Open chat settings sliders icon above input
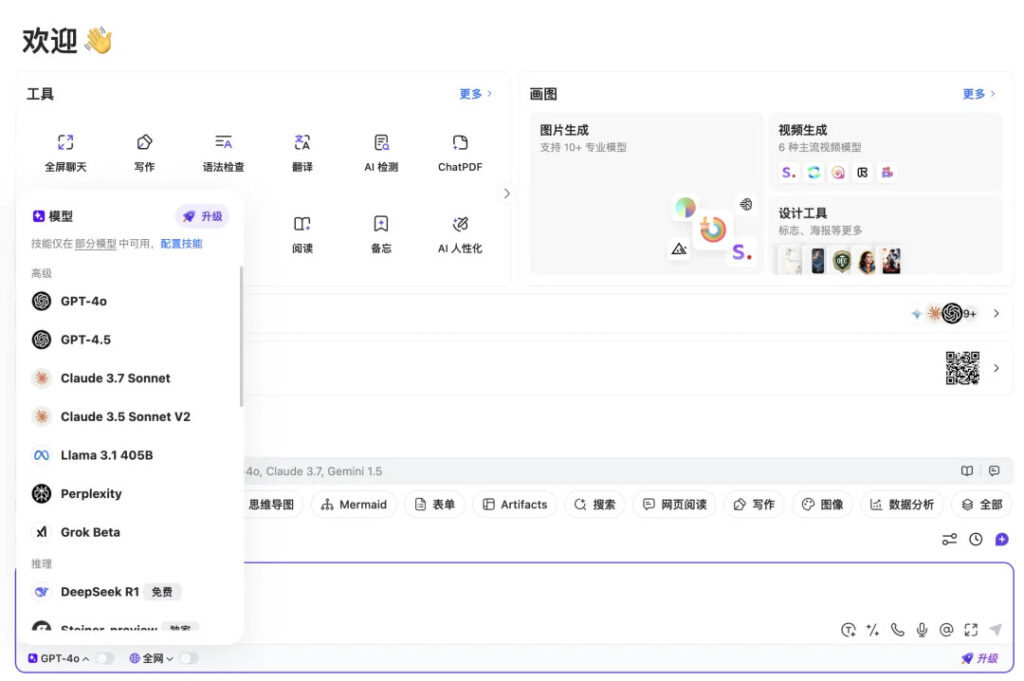 [x=949, y=539]
